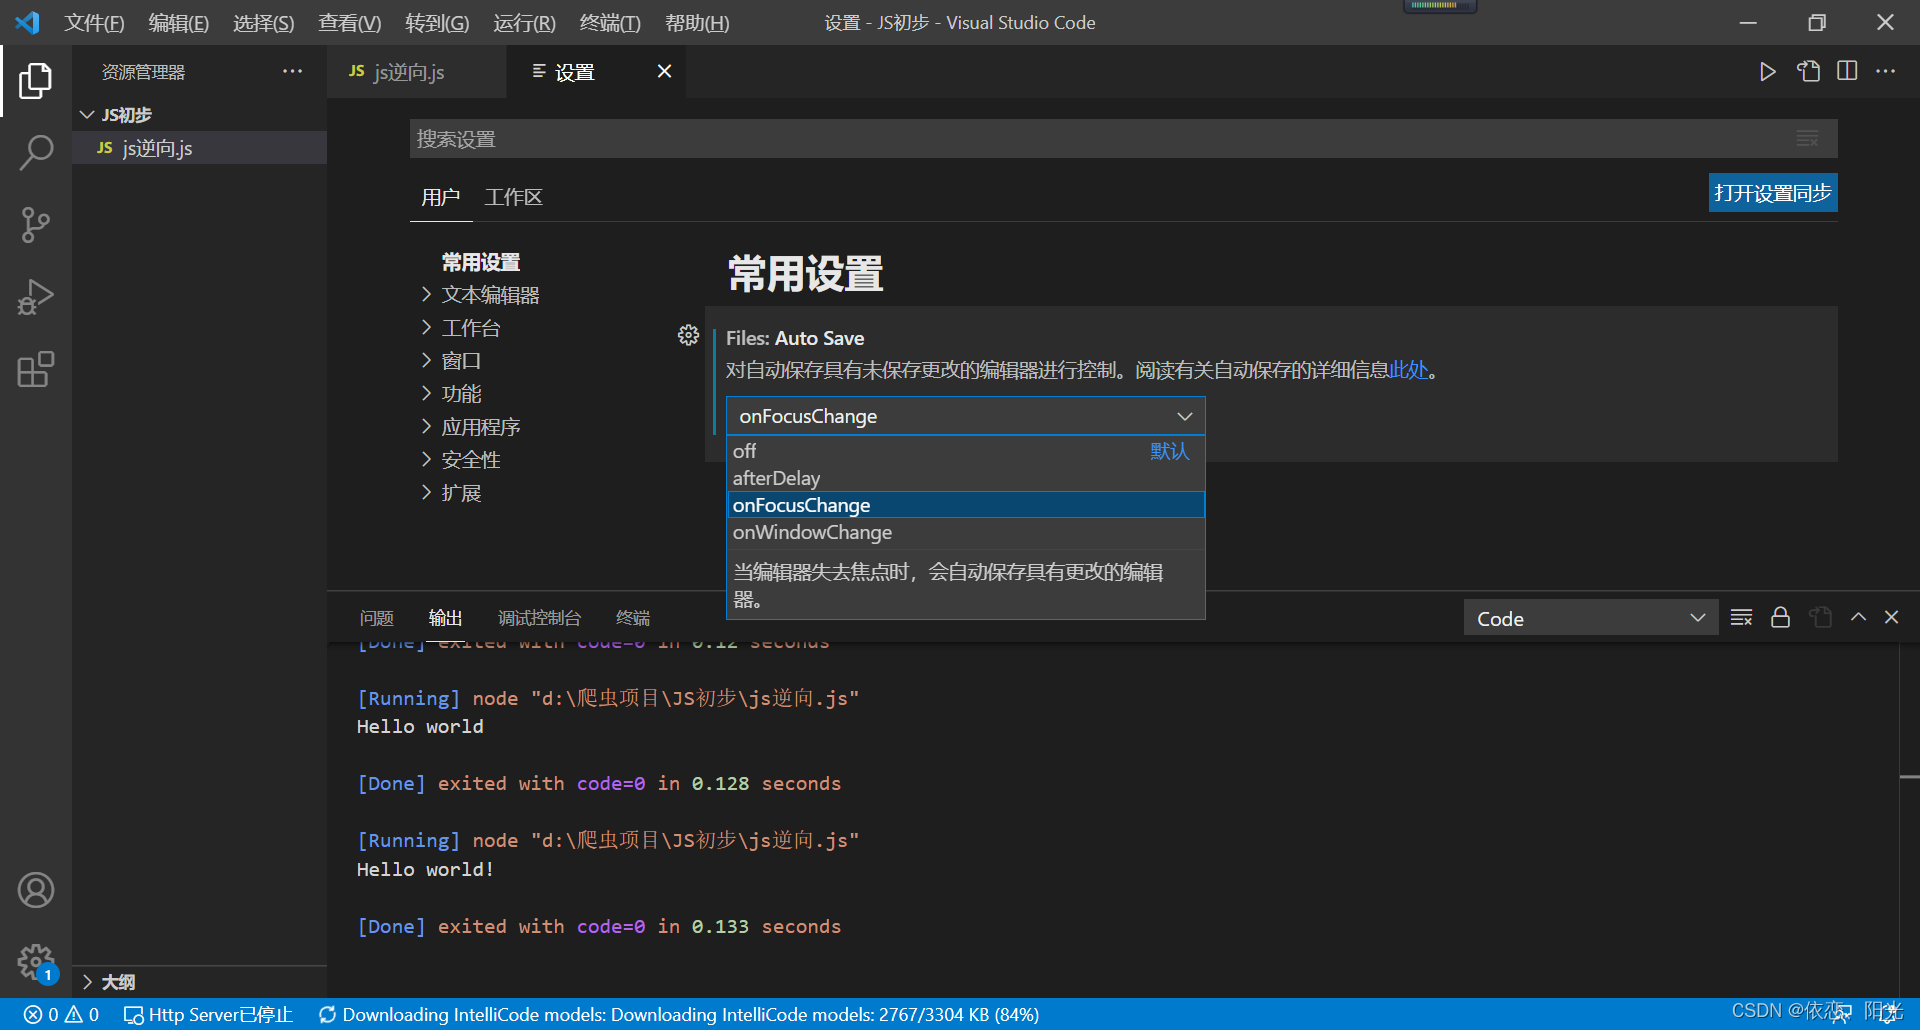Close the bottom output panel

pos(1891,617)
